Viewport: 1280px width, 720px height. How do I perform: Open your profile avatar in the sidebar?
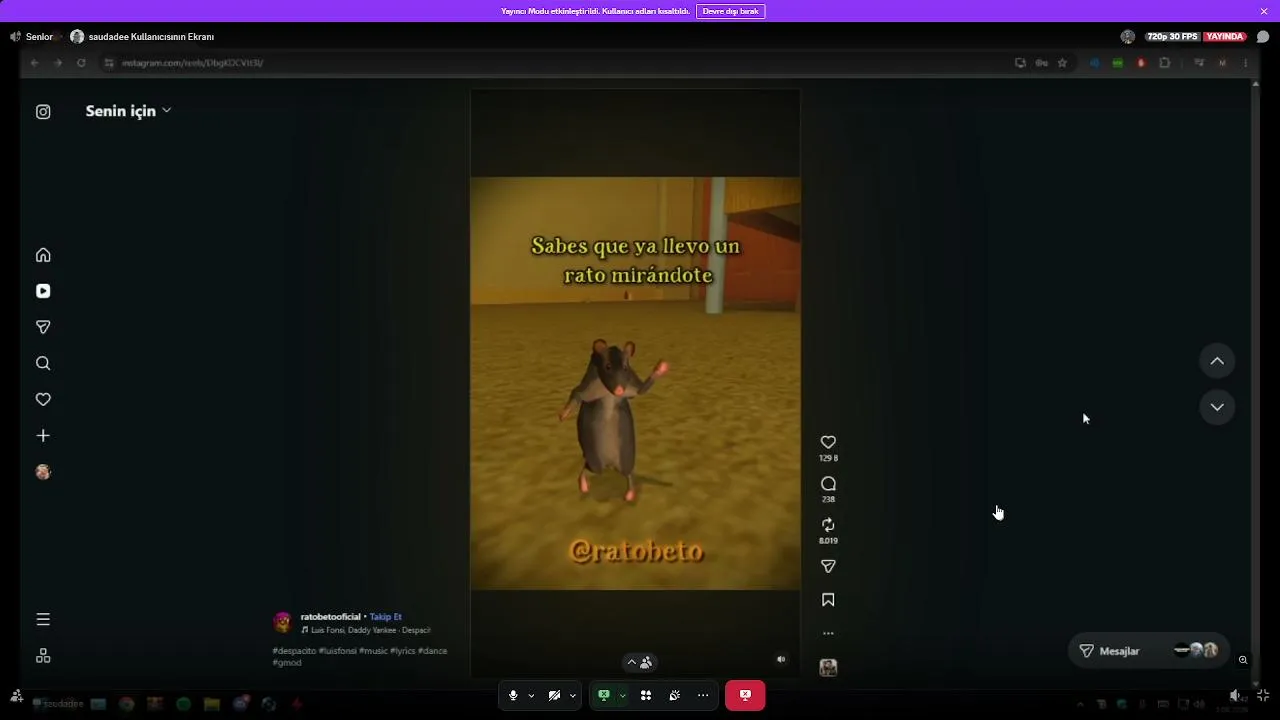tap(43, 472)
